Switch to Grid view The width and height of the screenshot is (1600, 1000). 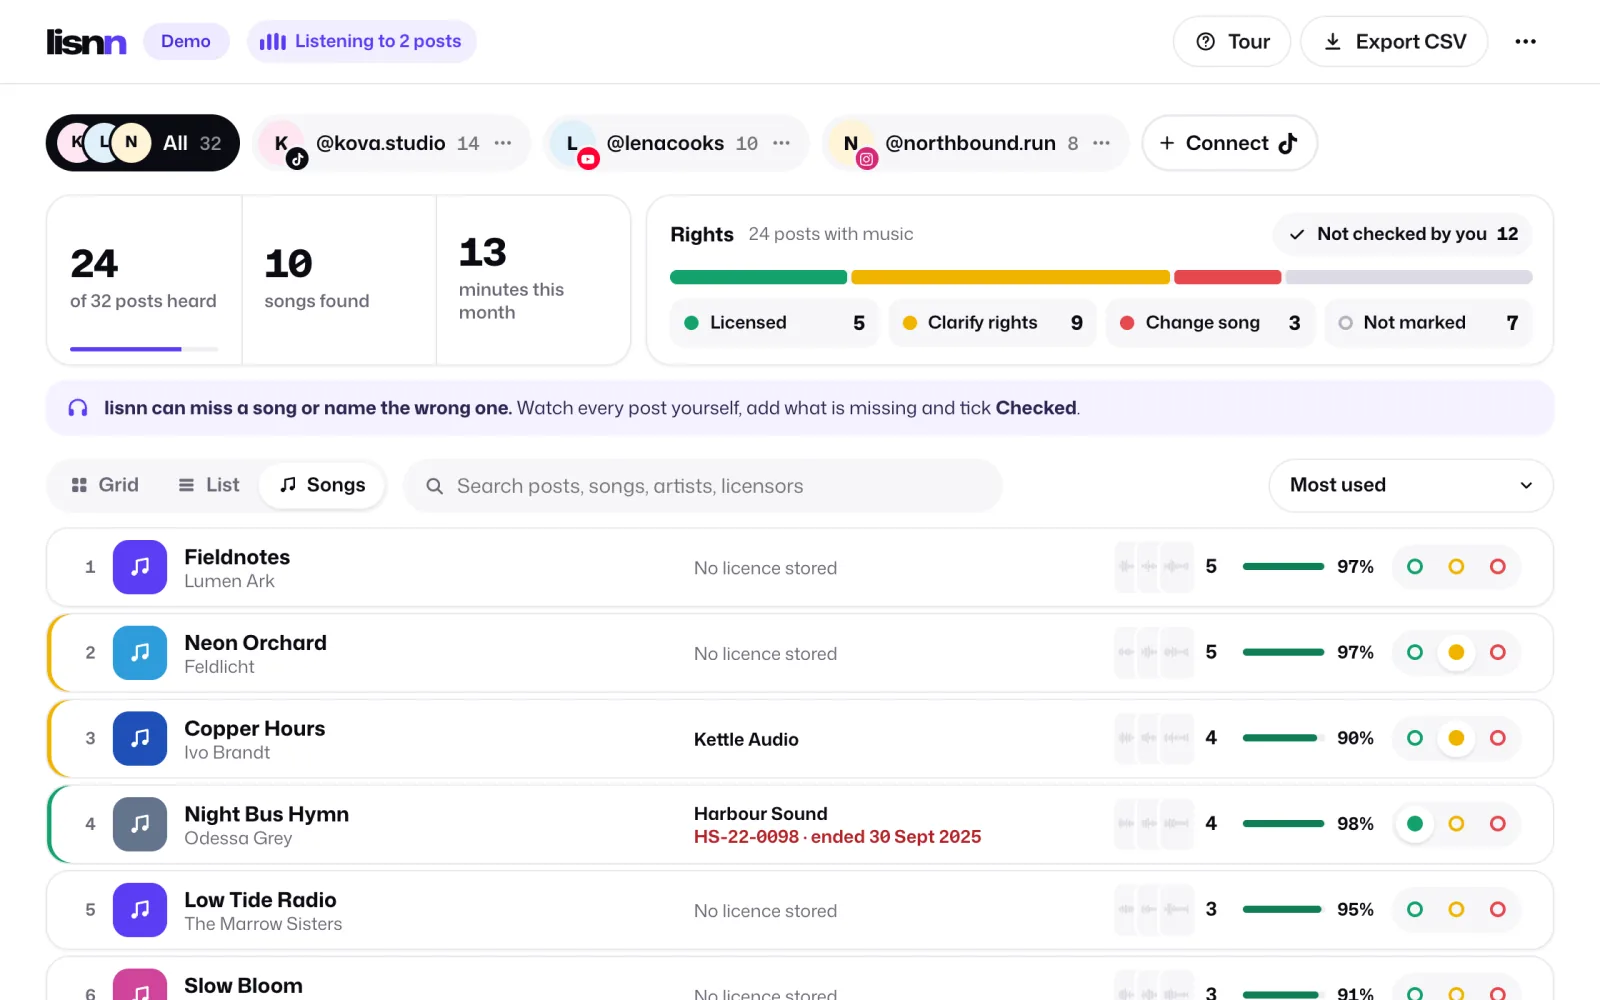[x=105, y=485]
